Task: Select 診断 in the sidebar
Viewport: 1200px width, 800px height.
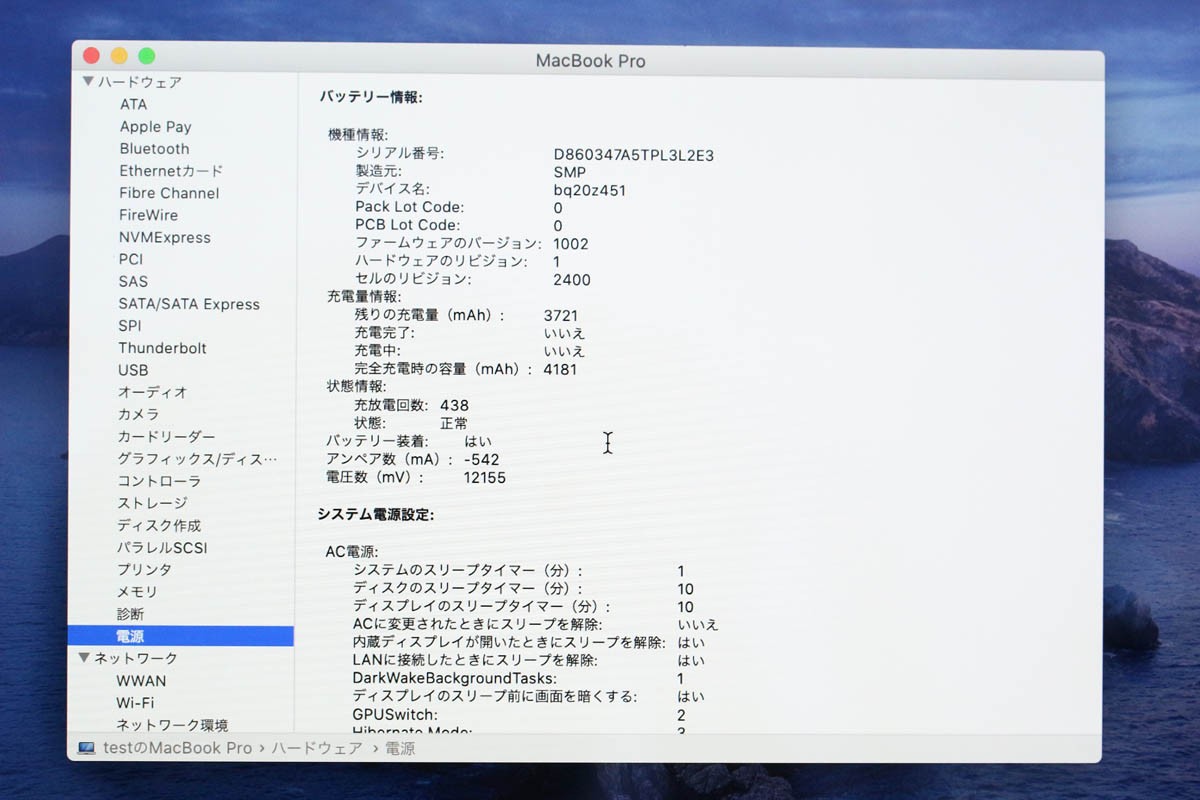Action: click(x=130, y=614)
